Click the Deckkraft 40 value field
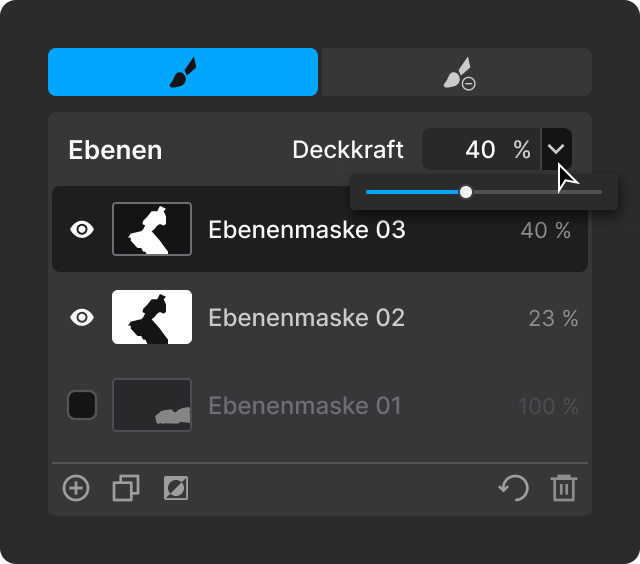 tap(481, 149)
